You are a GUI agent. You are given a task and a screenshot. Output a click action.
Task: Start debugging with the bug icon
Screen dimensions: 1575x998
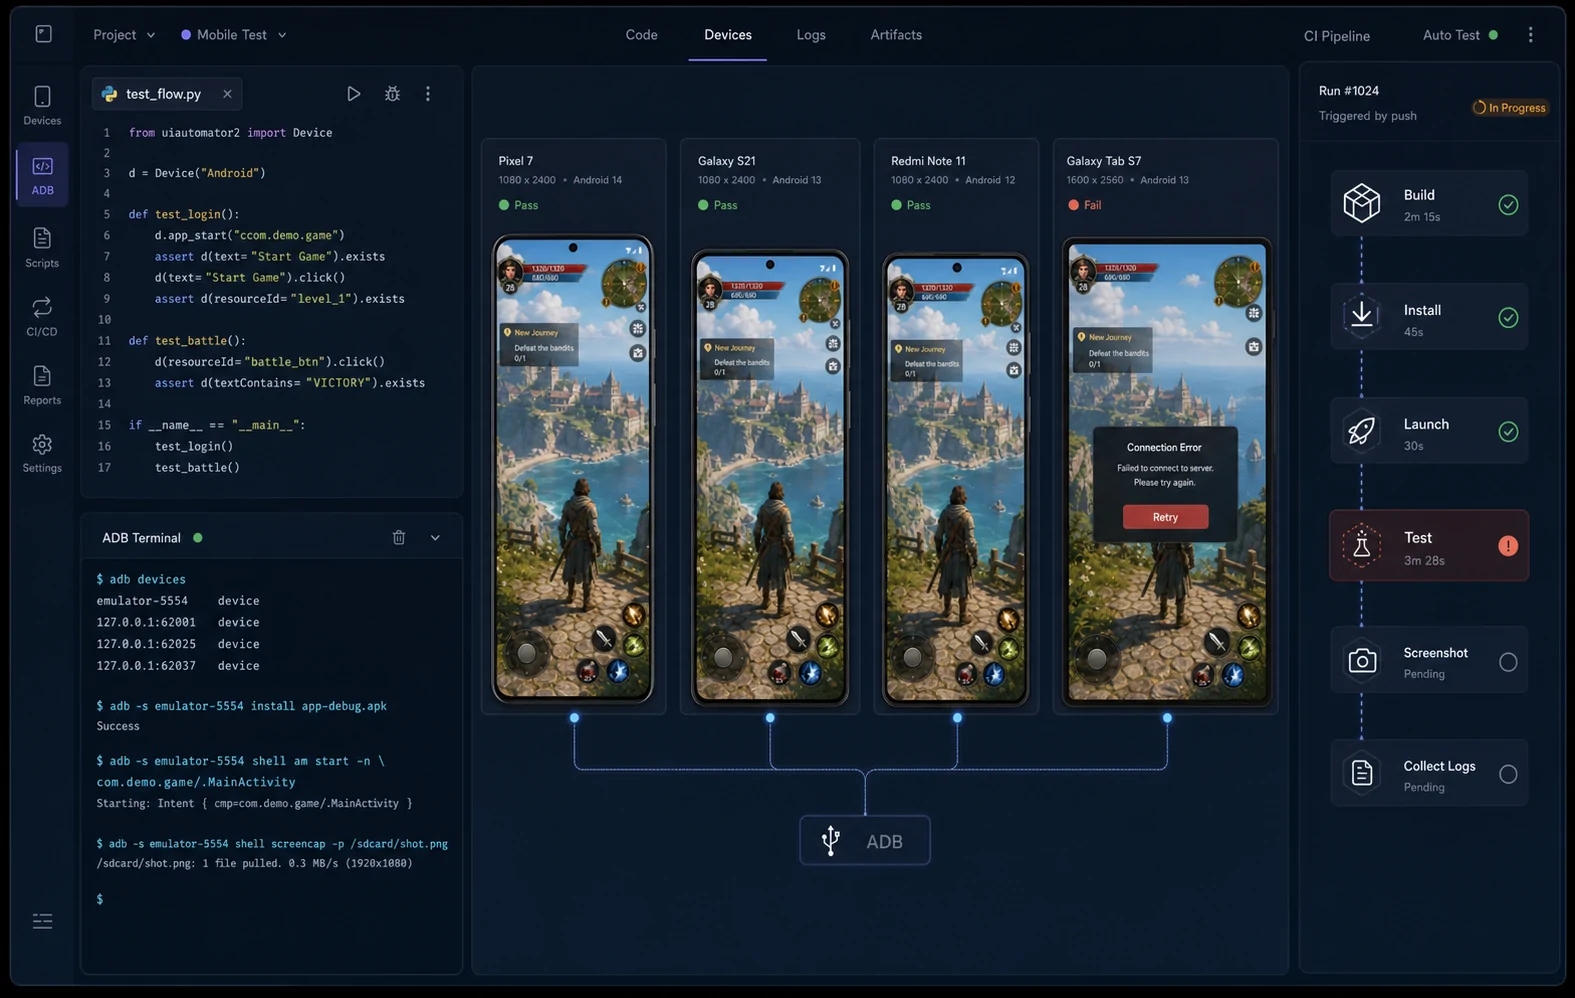pyautogui.click(x=392, y=93)
